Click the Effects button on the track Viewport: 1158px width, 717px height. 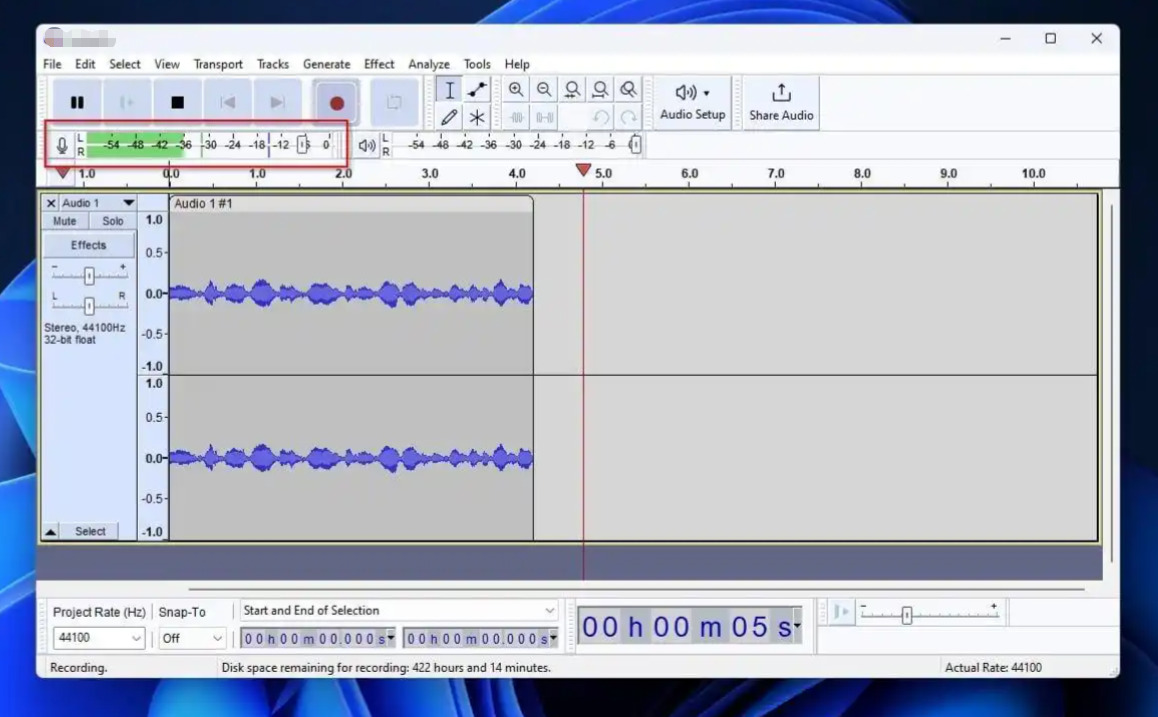pos(89,245)
